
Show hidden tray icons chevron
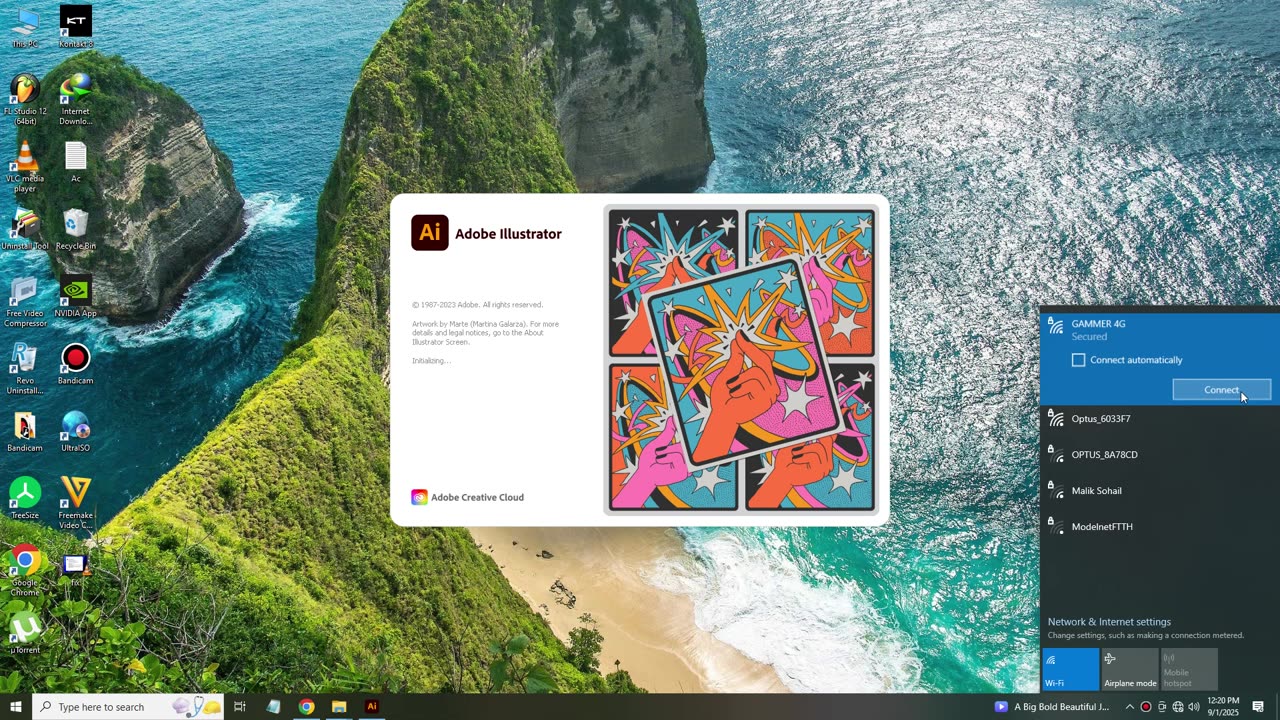1130,707
